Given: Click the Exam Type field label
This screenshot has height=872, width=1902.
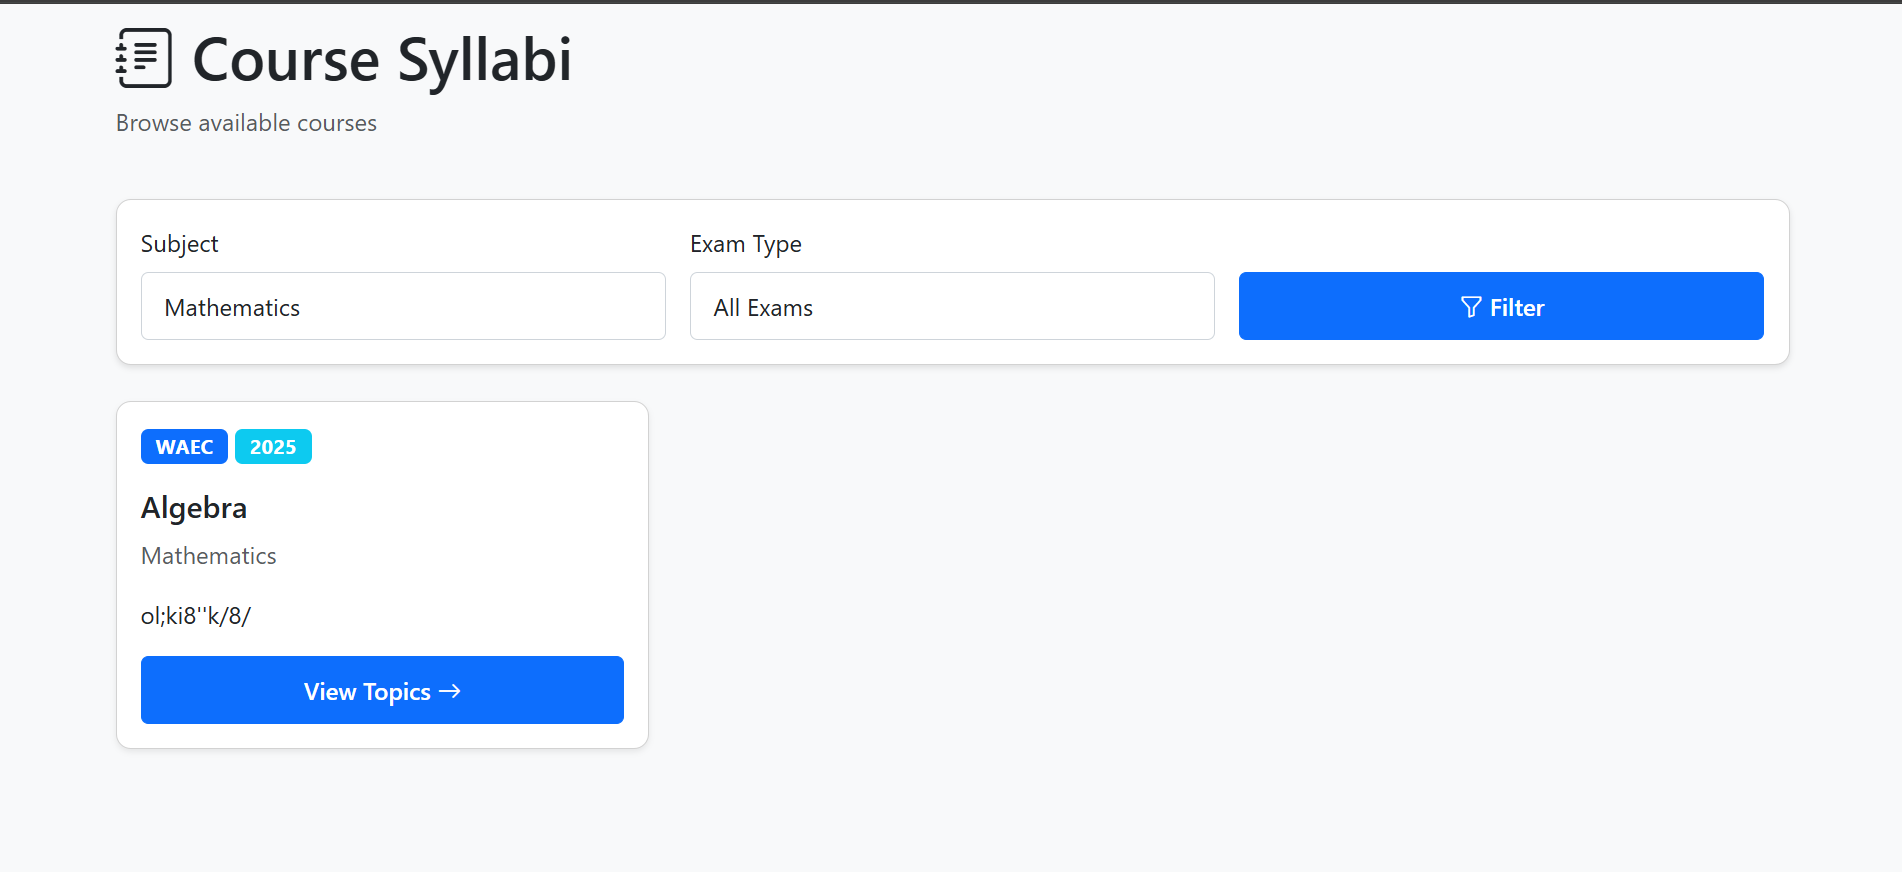Looking at the screenshot, I should coord(745,244).
